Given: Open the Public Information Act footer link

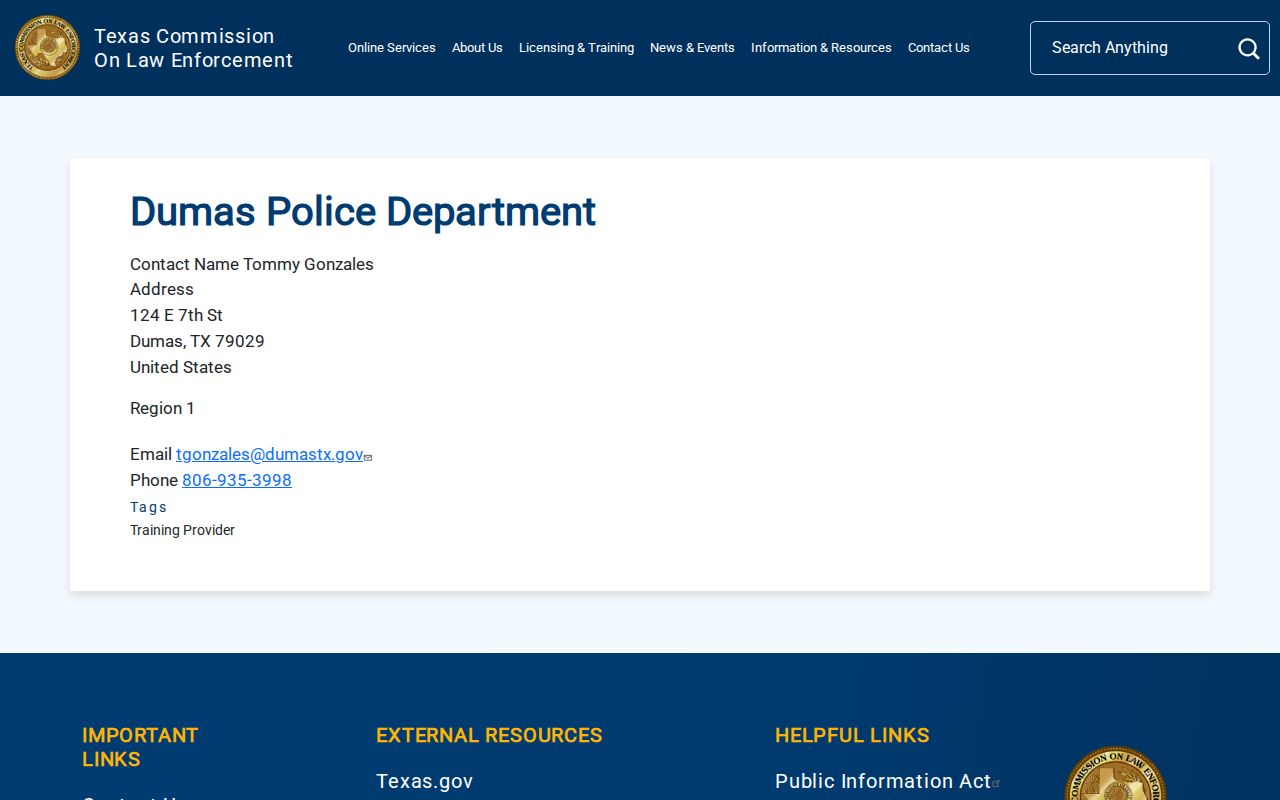Looking at the screenshot, I should pyautogui.click(x=883, y=781).
